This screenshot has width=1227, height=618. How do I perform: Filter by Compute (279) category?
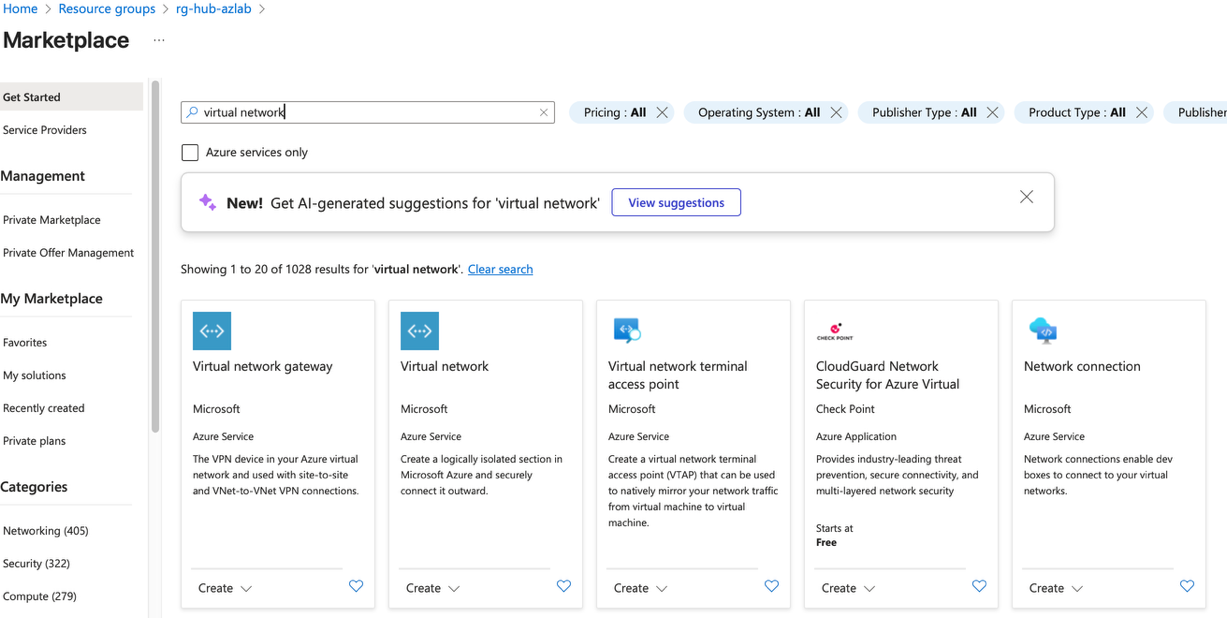(x=39, y=597)
